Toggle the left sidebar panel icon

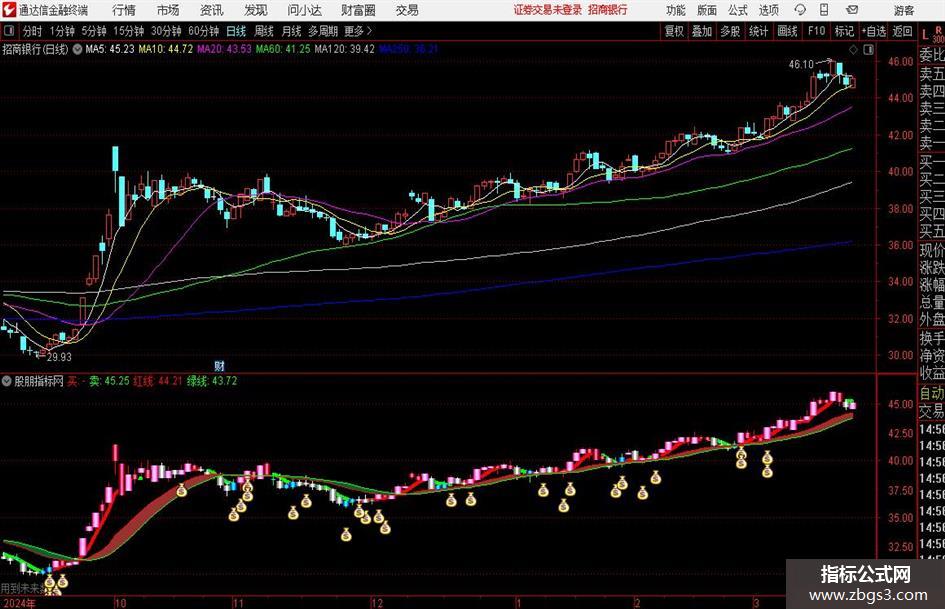9,31
